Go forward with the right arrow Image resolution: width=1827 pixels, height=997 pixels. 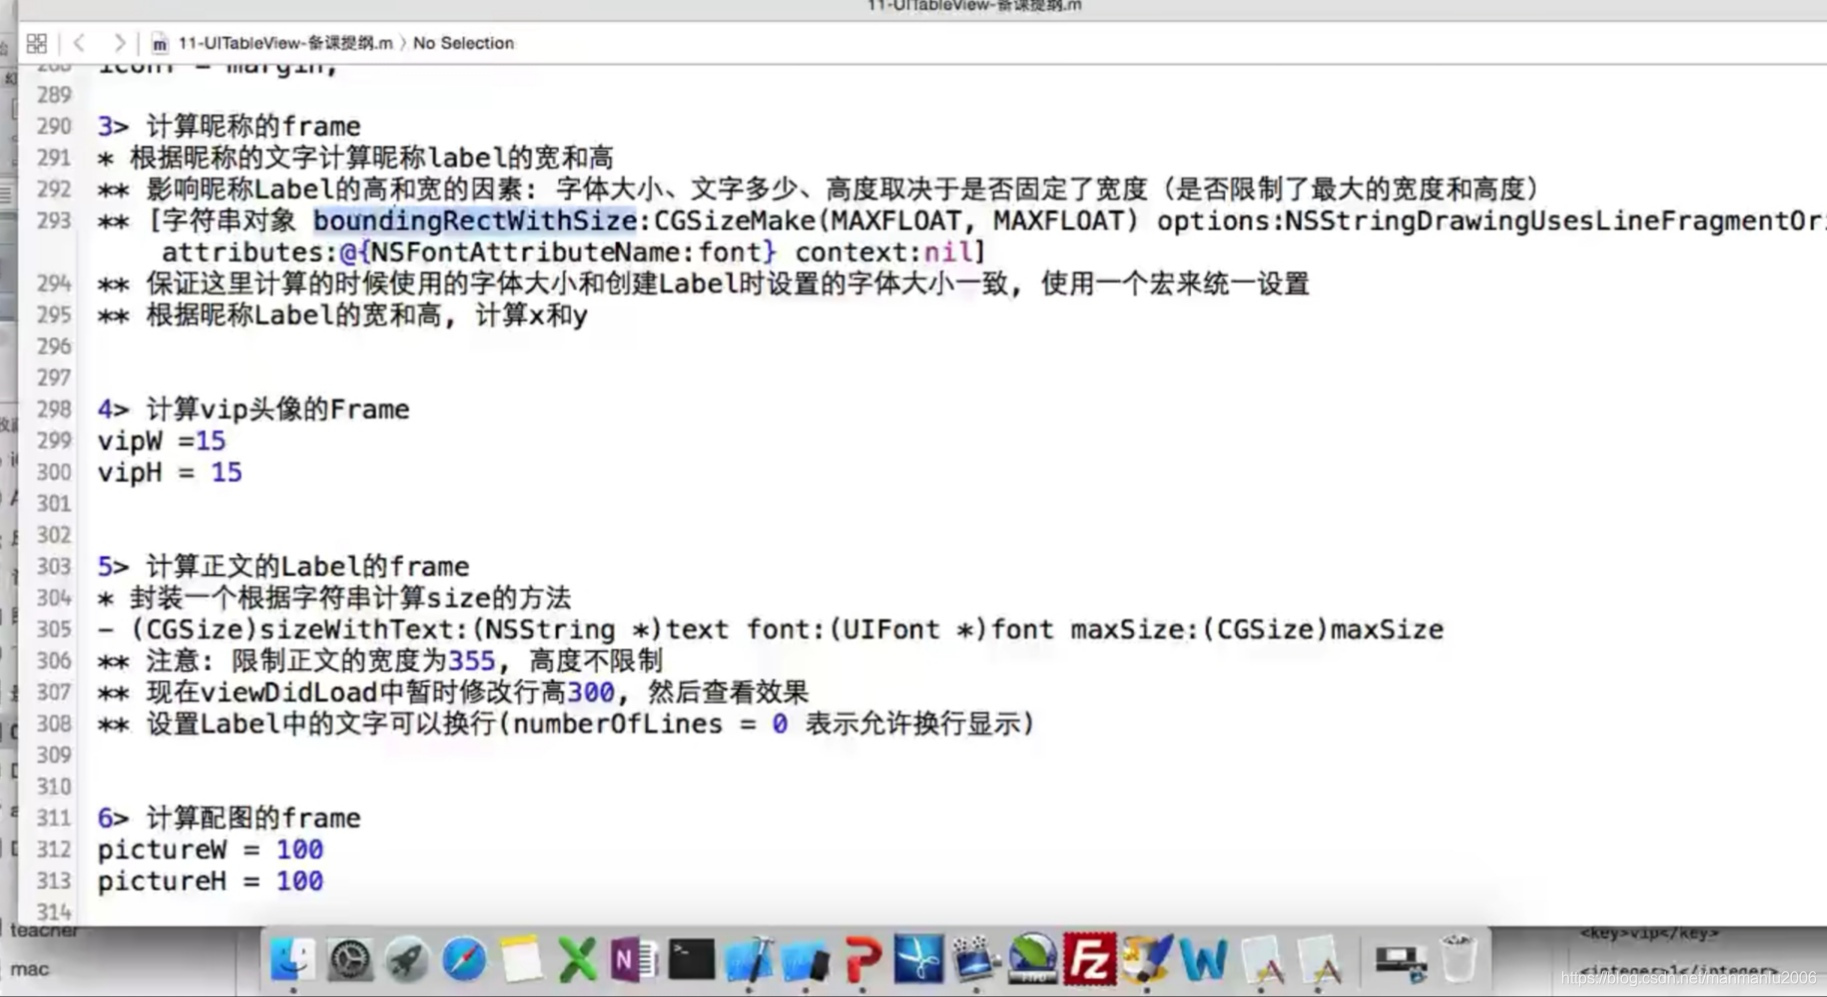click(119, 43)
